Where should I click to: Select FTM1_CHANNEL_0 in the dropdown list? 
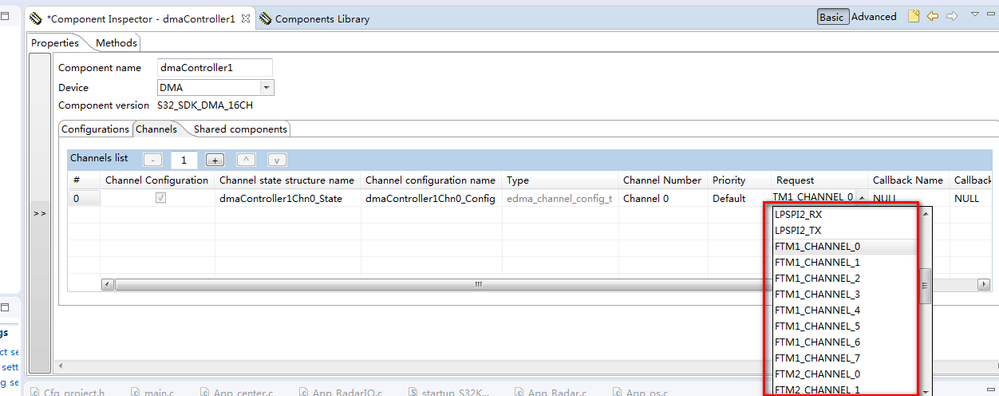coord(844,246)
